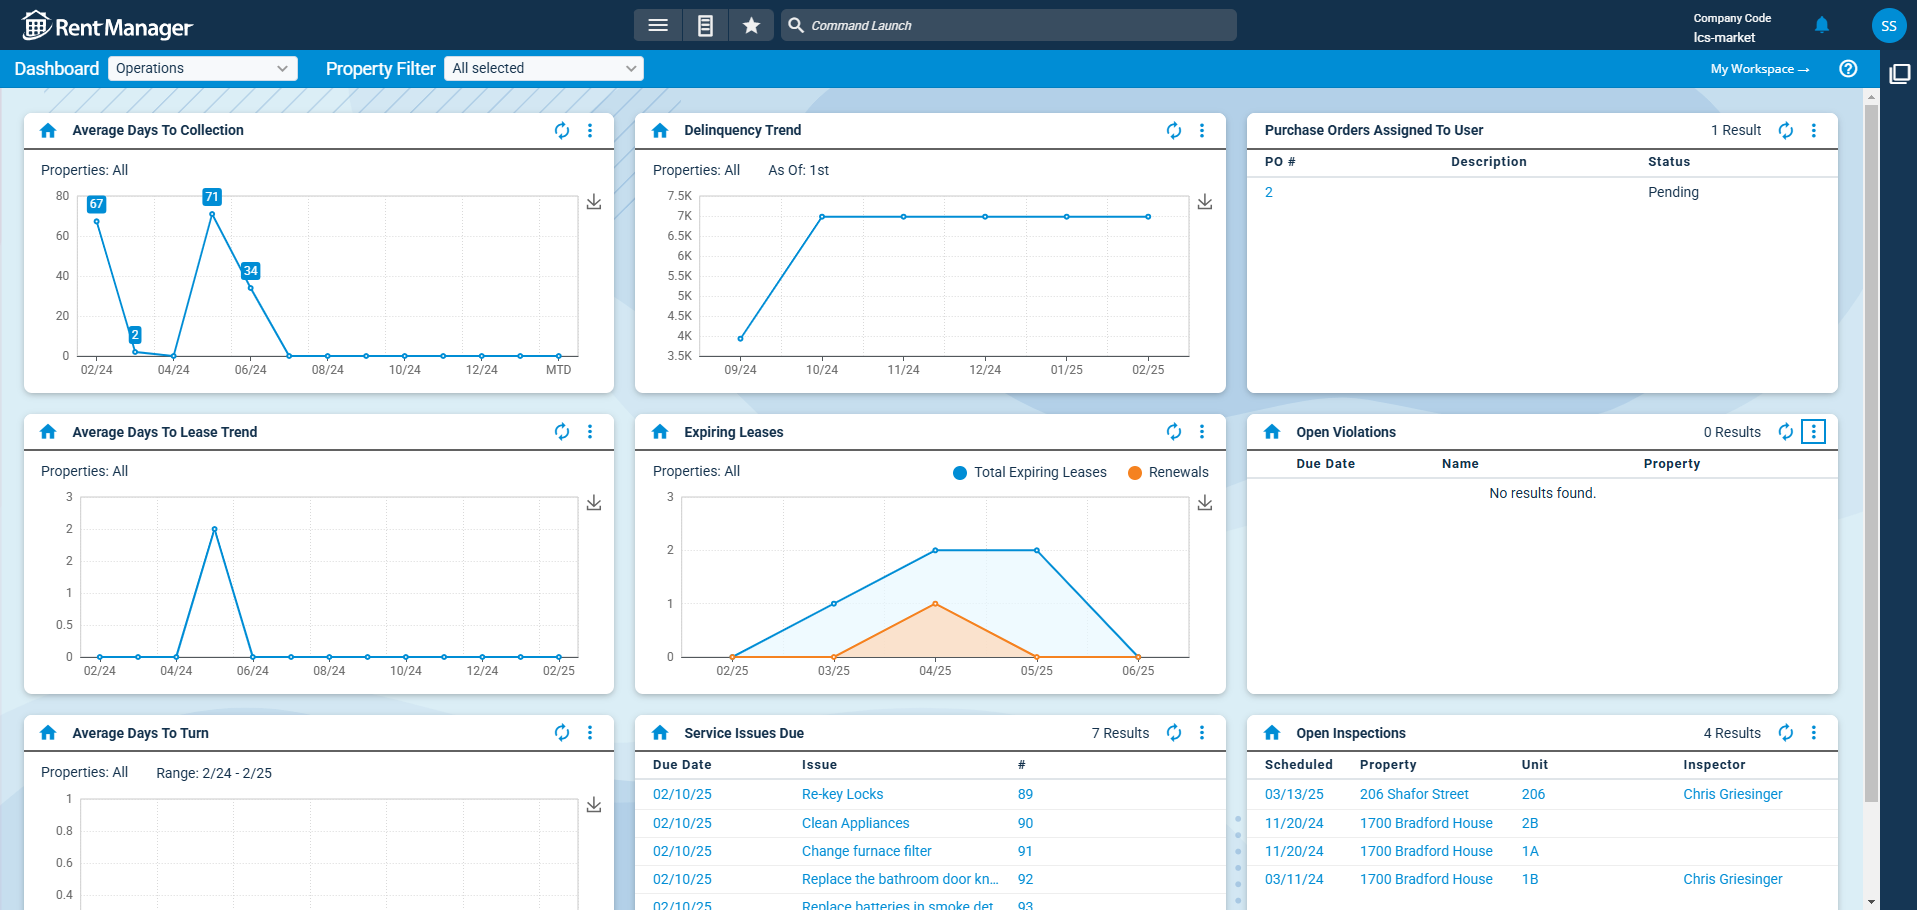Open the Re-key Locks service issue
The height and width of the screenshot is (910, 1917).
point(842,794)
